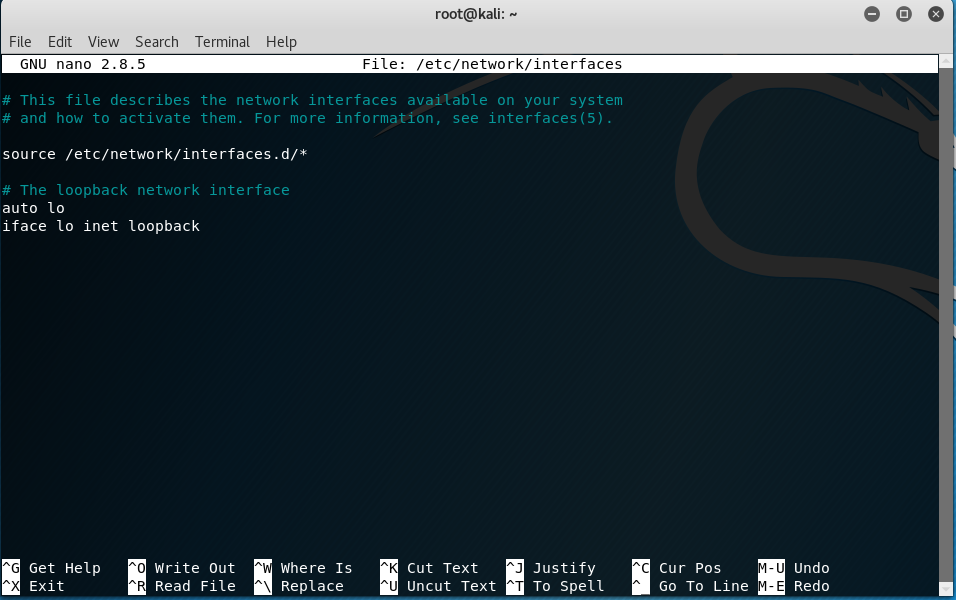Click the maximize window icon
Viewport: 956px width, 600px height.
point(903,14)
